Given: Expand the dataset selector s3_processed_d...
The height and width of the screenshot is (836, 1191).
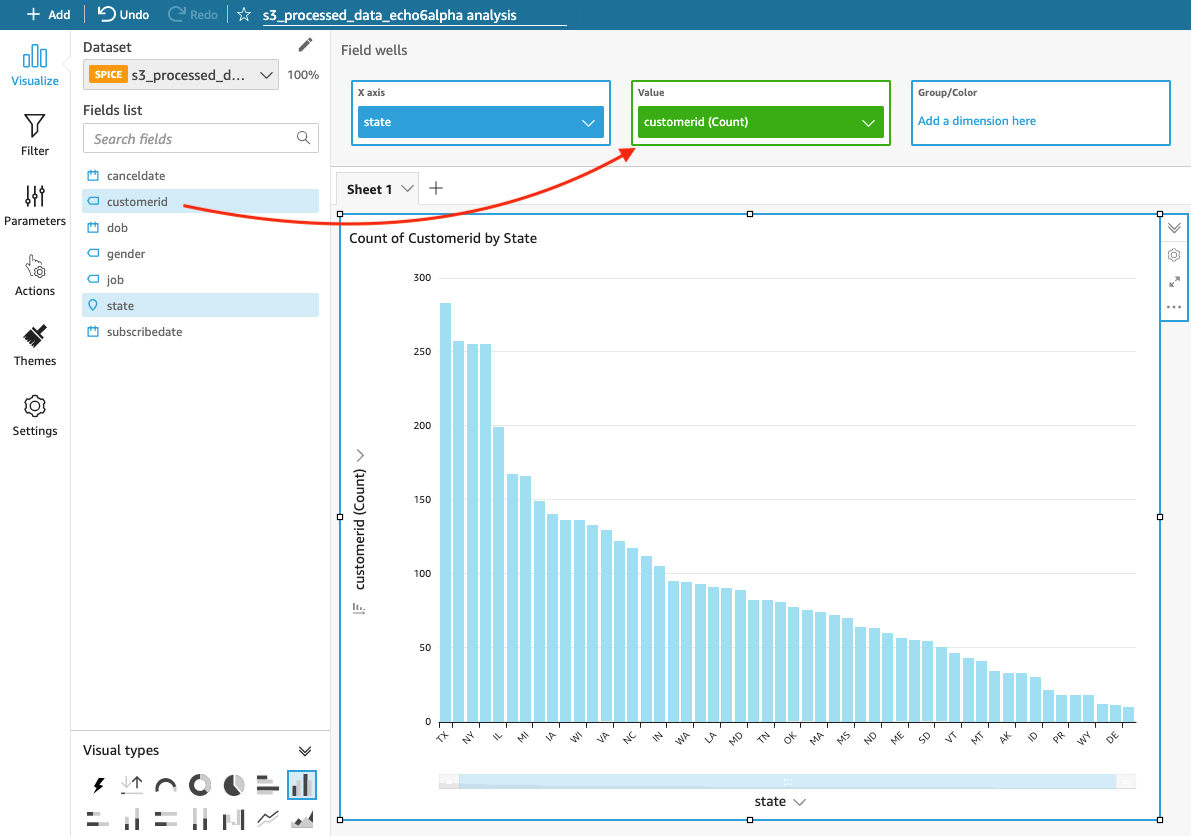Looking at the screenshot, I should [x=181, y=75].
